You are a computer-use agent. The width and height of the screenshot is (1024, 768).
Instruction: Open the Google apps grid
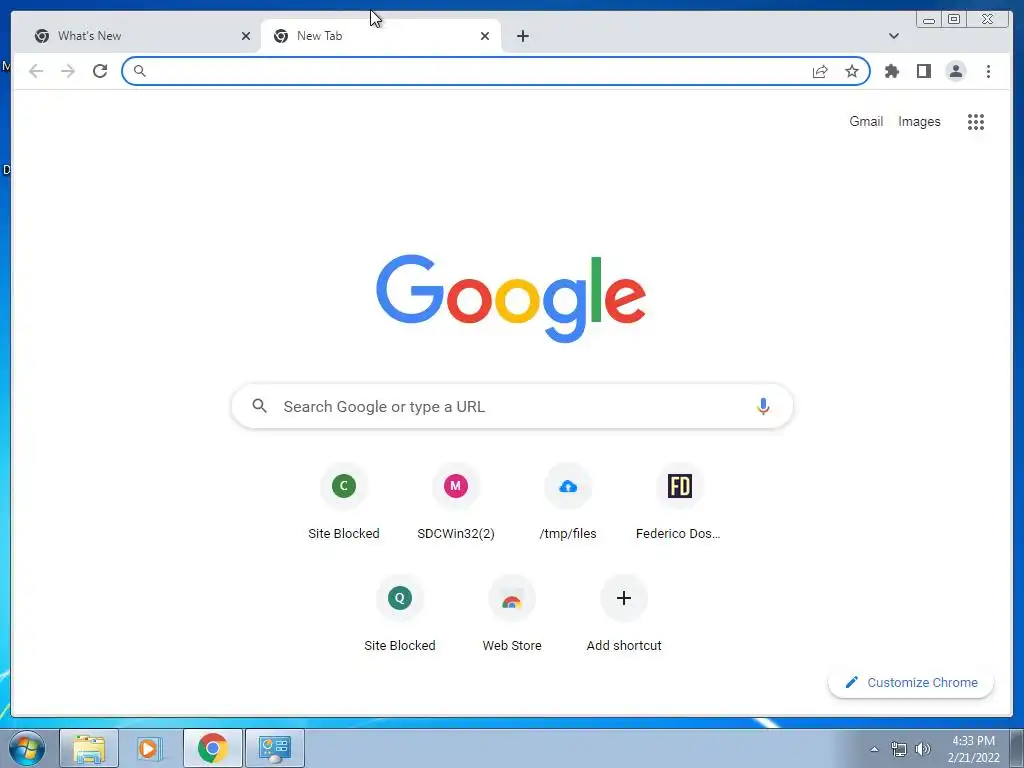[x=976, y=121]
